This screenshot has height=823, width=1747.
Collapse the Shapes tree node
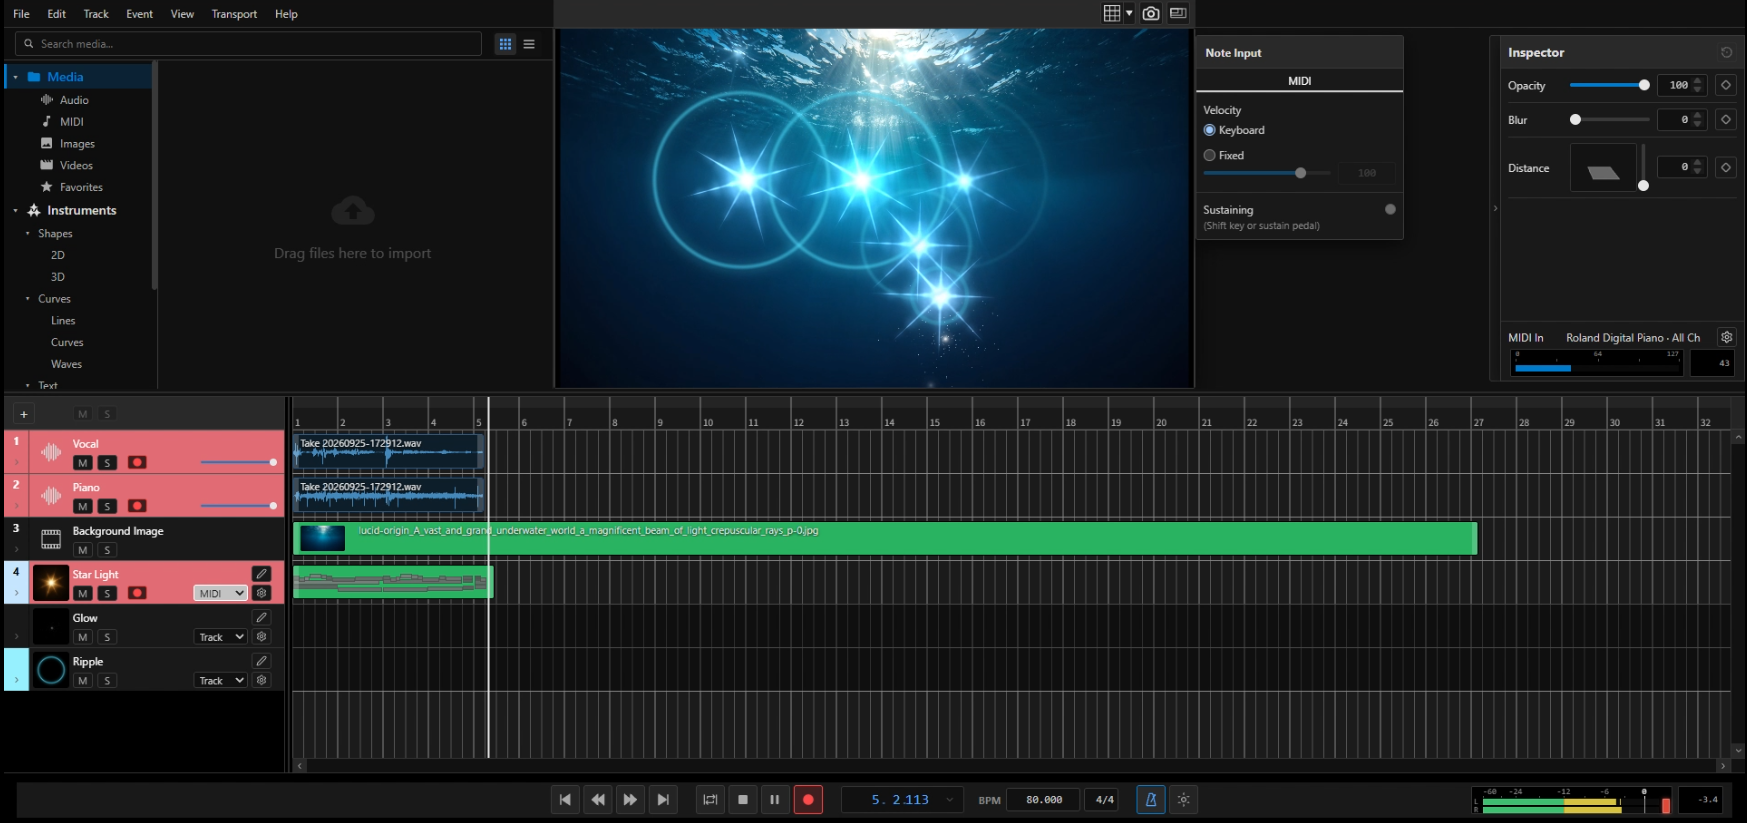tap(27, 233)
